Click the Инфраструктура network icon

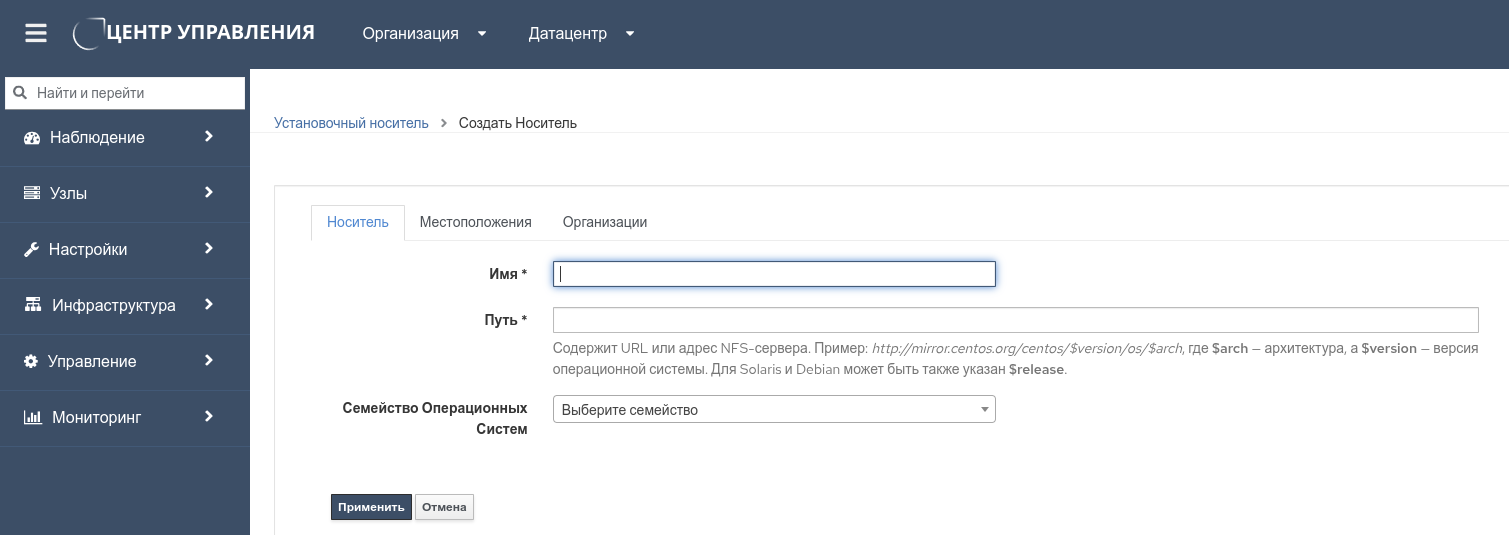click(33, 306)
